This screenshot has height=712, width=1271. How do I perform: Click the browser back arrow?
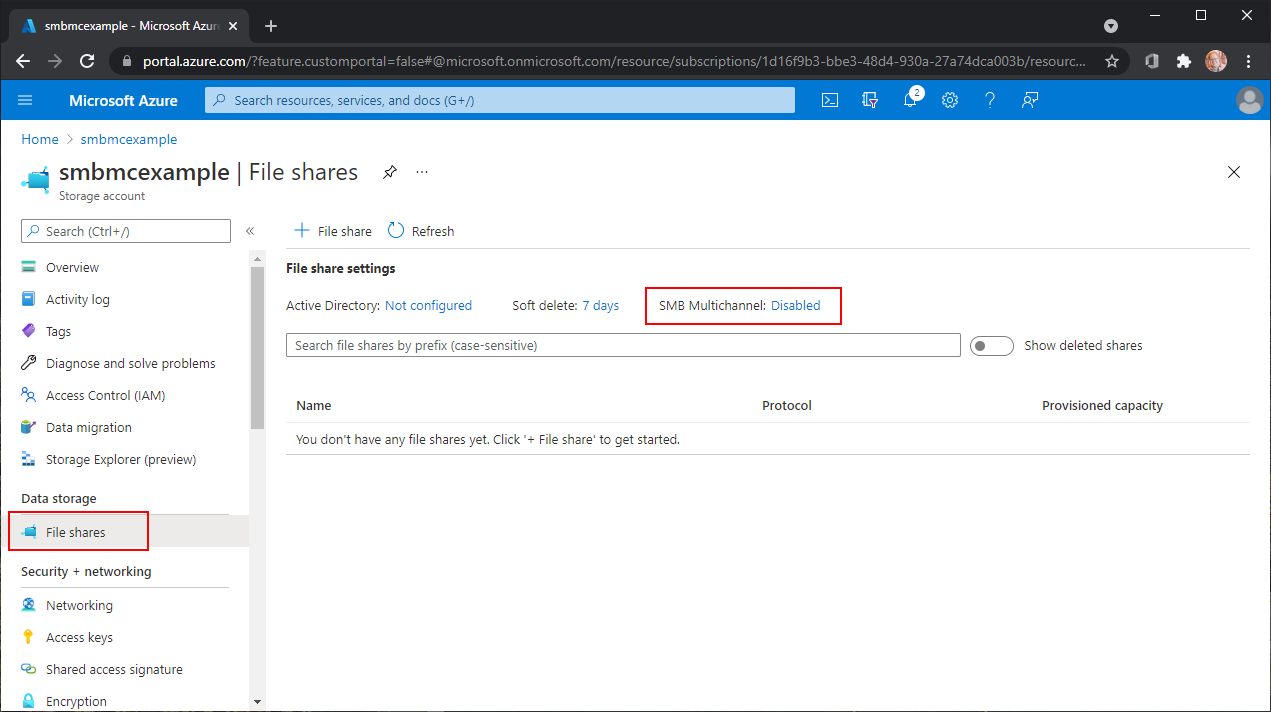pyautogui.click(x=23, y=61)
